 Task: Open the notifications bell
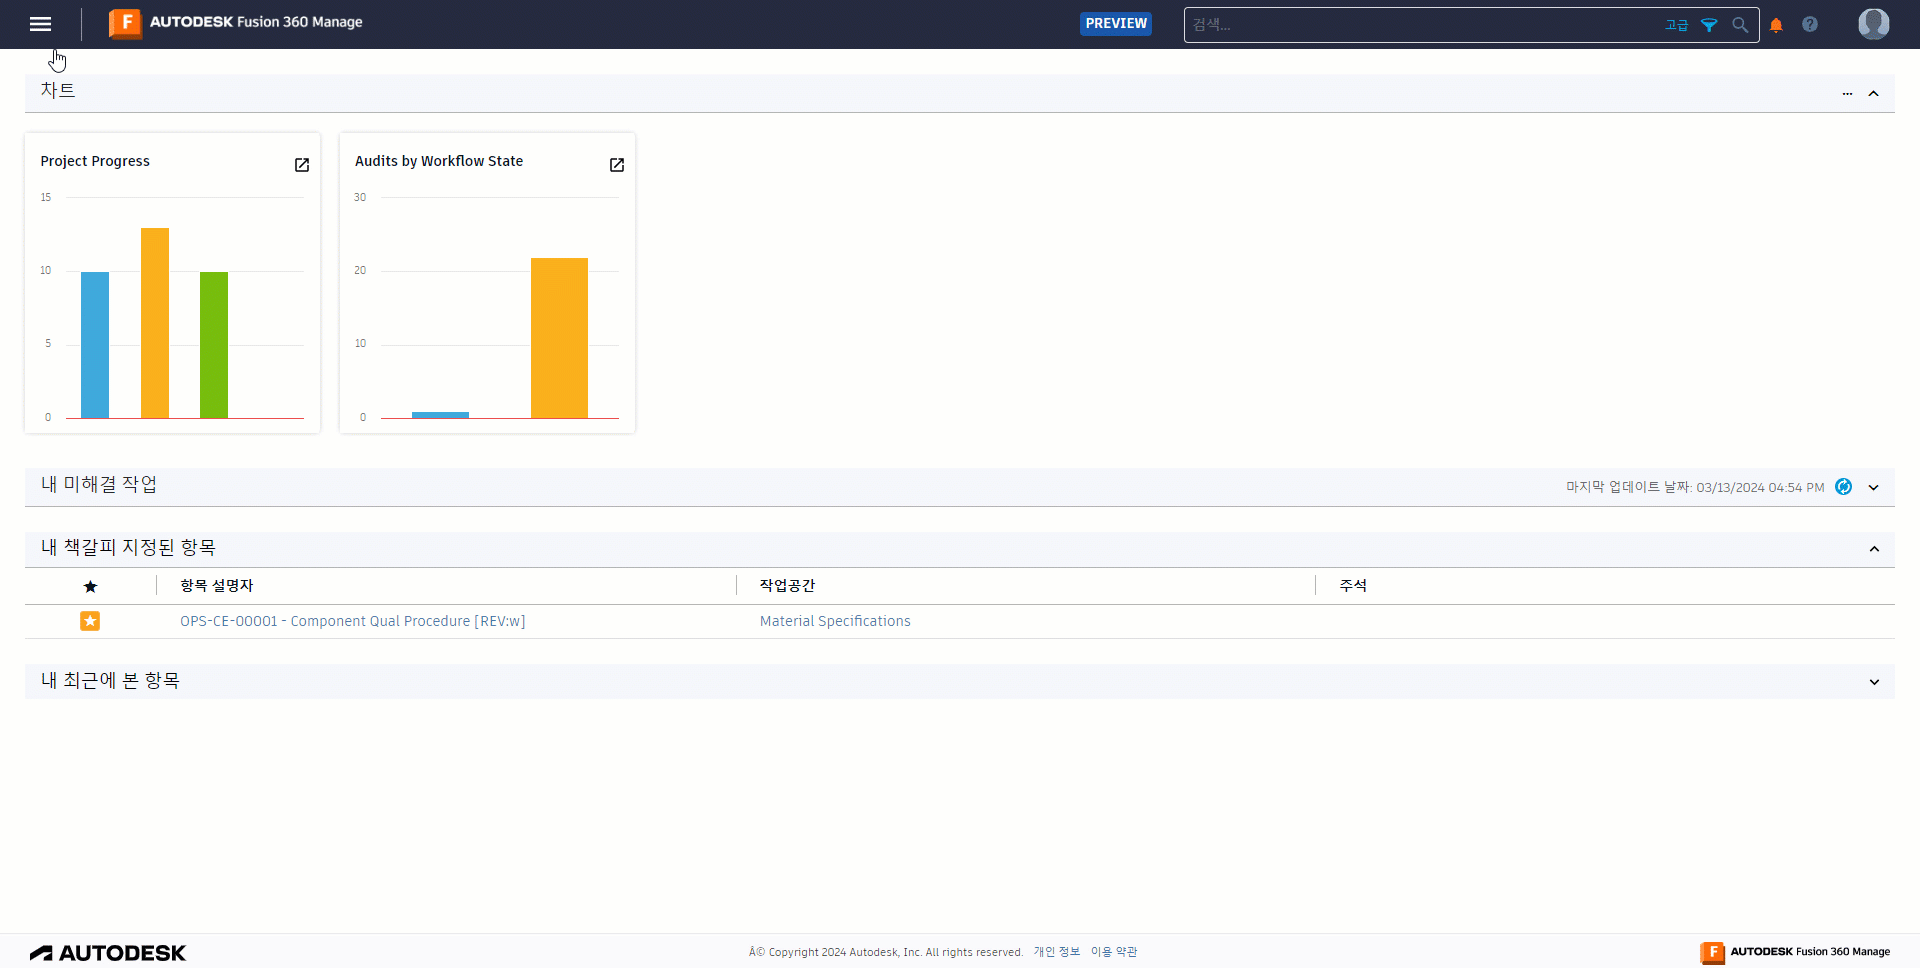tap(1776, 25)
